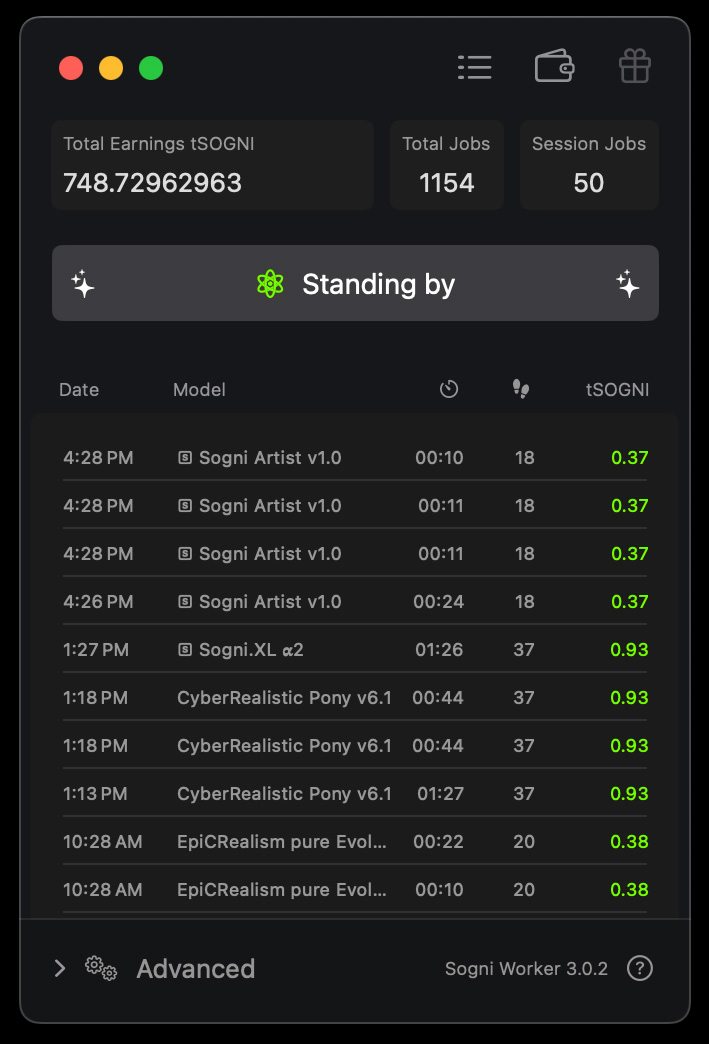Select the 1:27 PM Sogni.XL α2 job row
This screenshot has width=709, height=1044.
coord(355,650)
